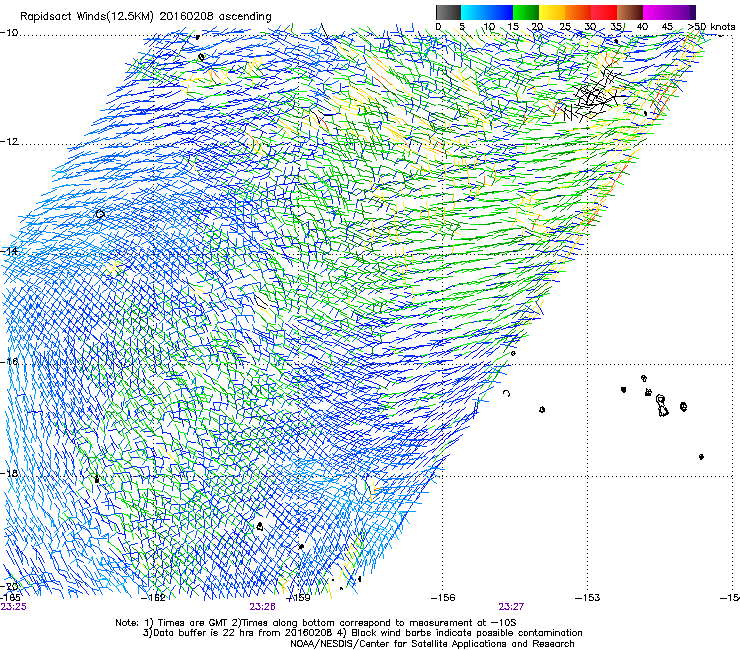Screen dimensions: 740x650
Task: Click the red 30-35 knots legend segment
Action: [x=604, y=12]
